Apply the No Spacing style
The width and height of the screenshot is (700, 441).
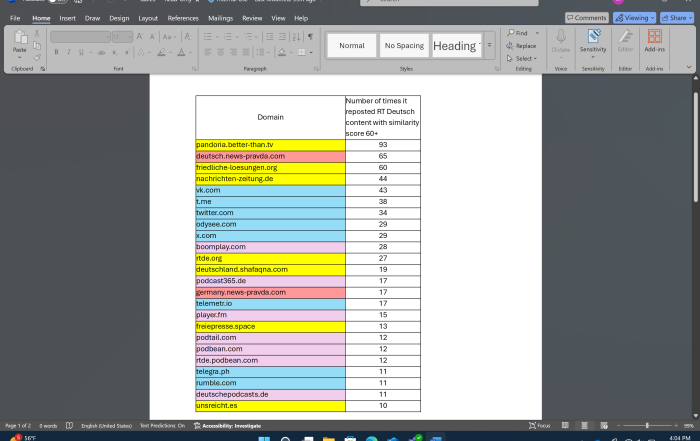click(x=404, y=46)
